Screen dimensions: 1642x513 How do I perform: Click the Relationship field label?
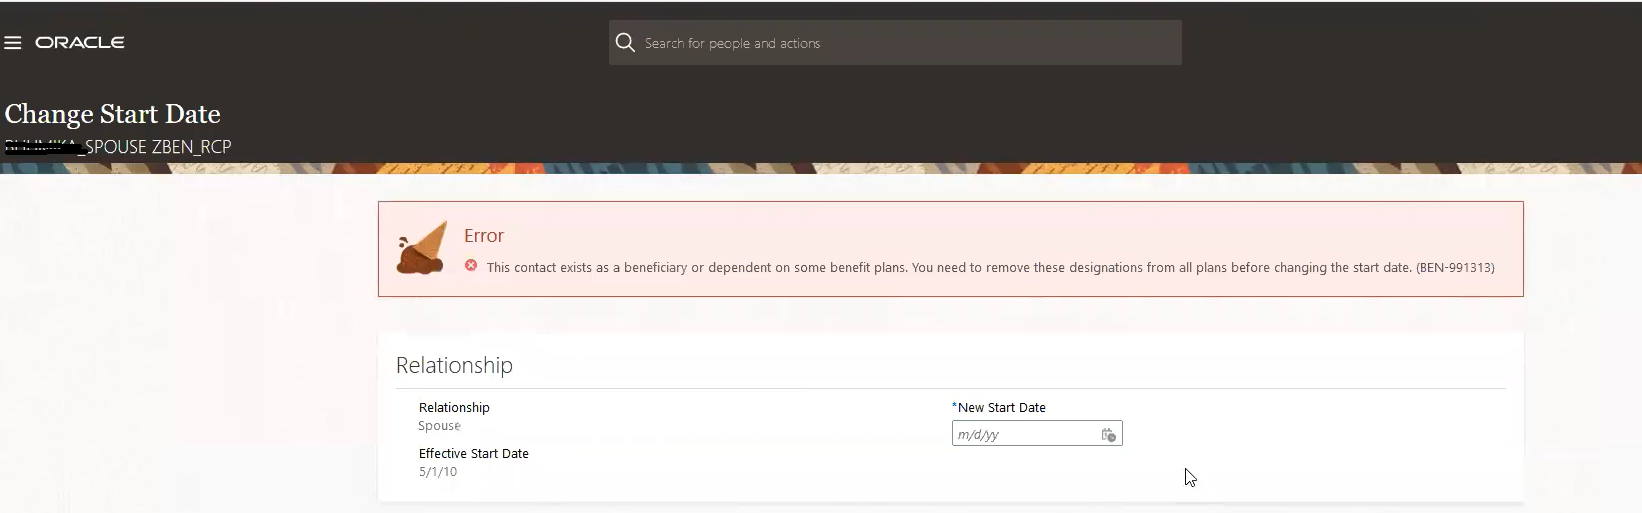[454, 407]
